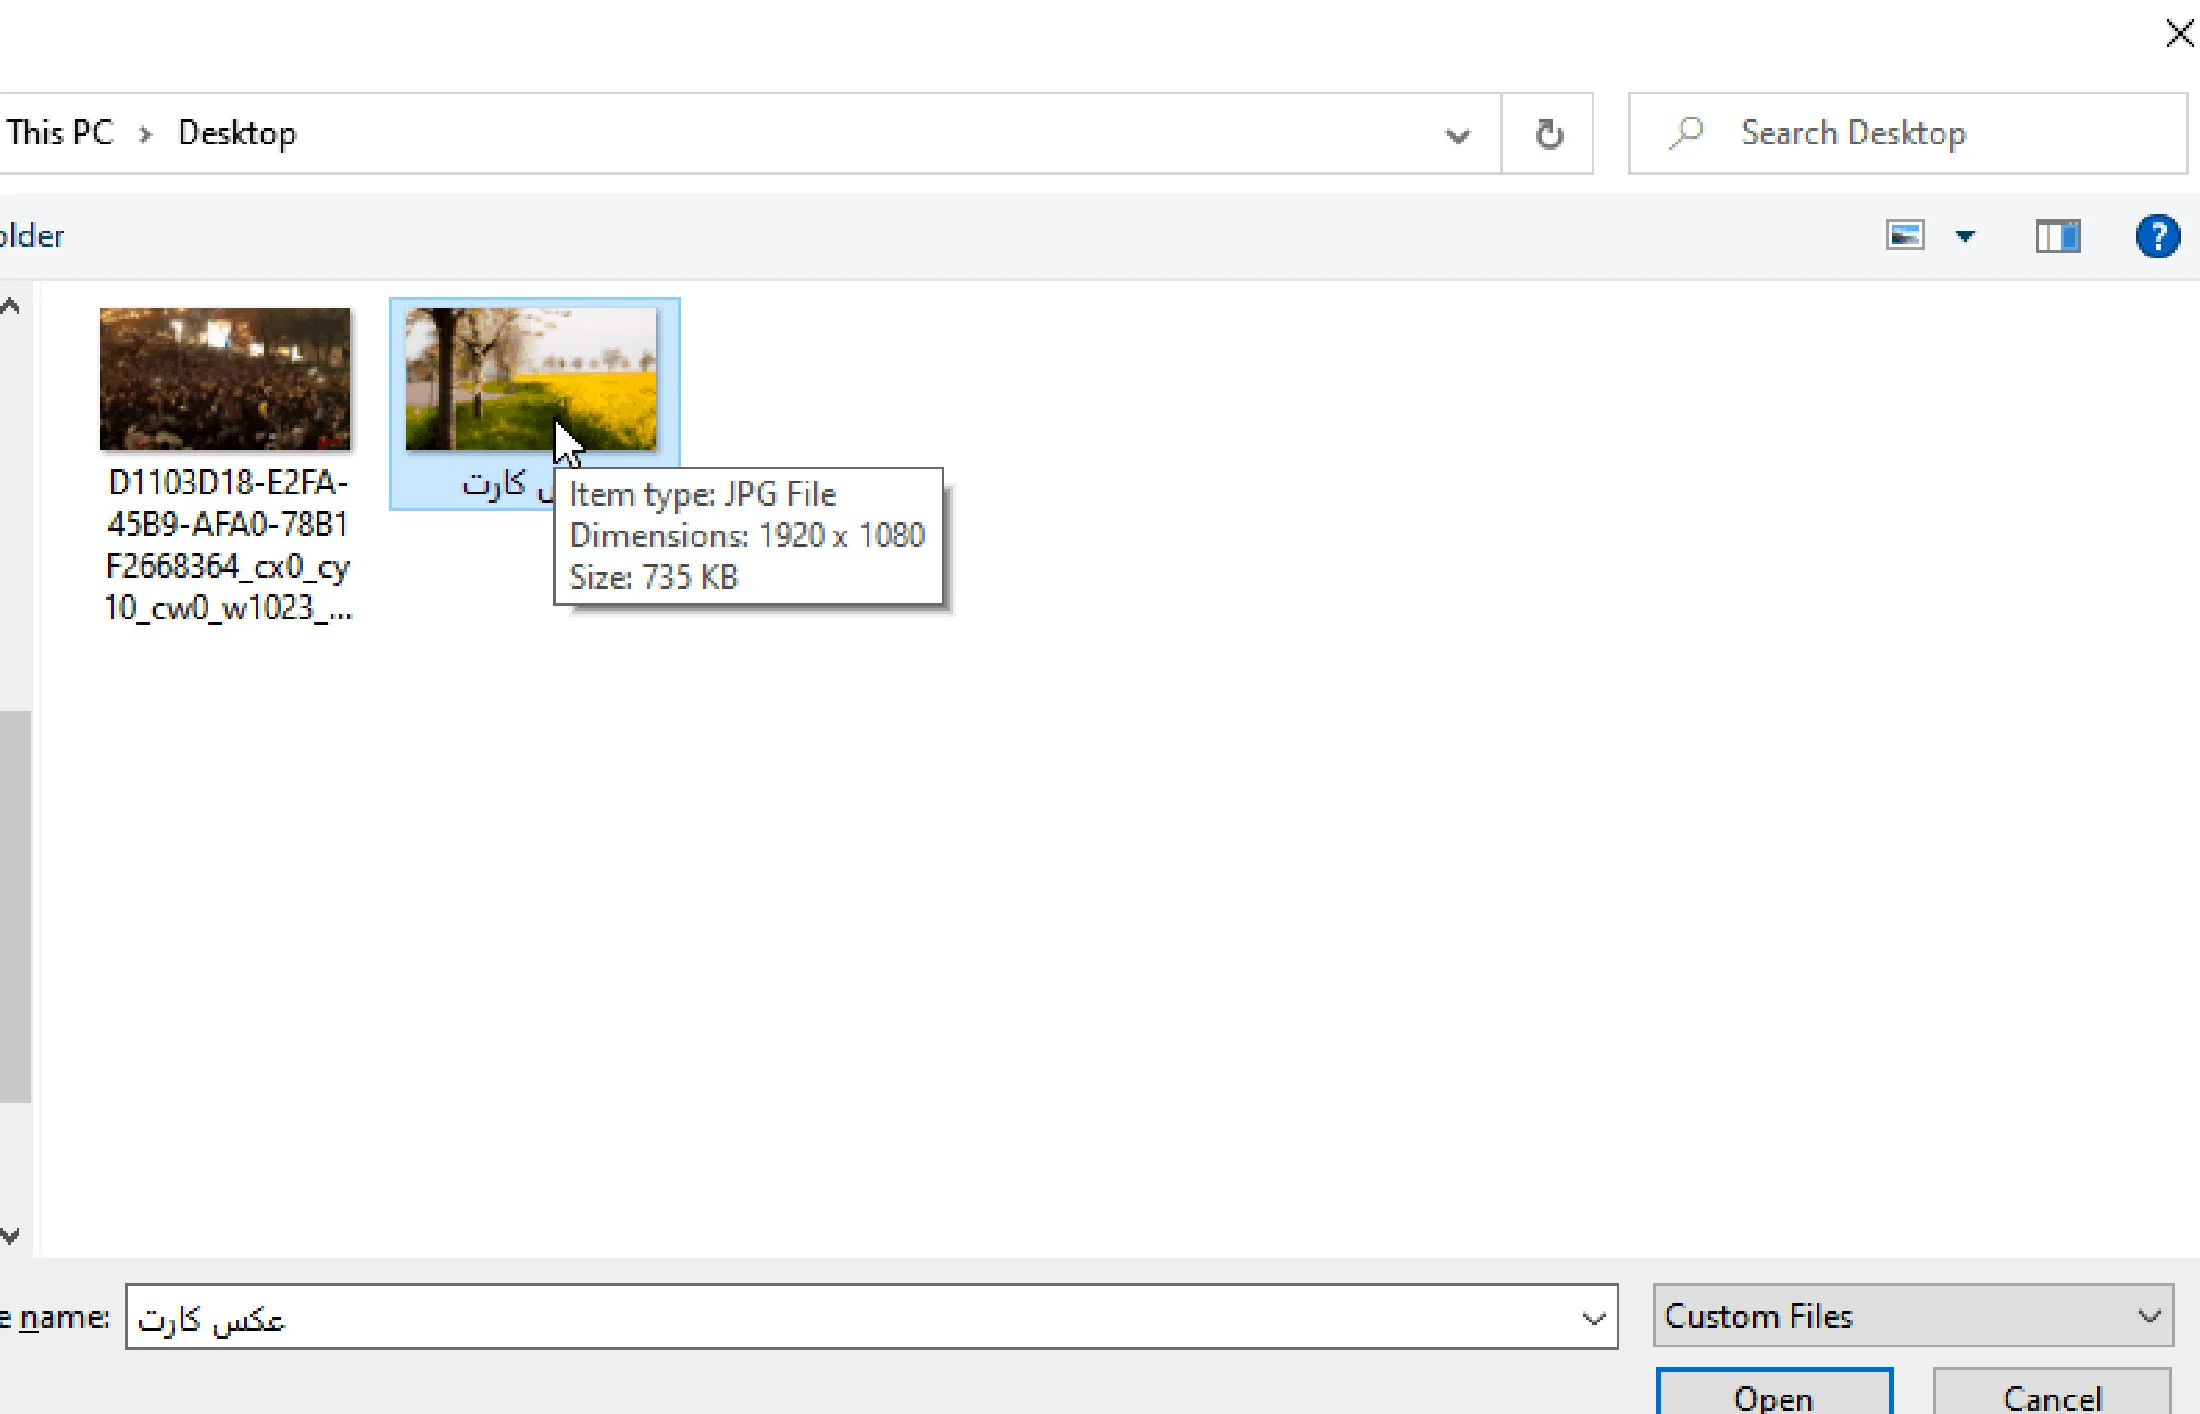
Task: Go to This PC in breadcrumb
Action: pyautogui.click(x=60, y=133)
